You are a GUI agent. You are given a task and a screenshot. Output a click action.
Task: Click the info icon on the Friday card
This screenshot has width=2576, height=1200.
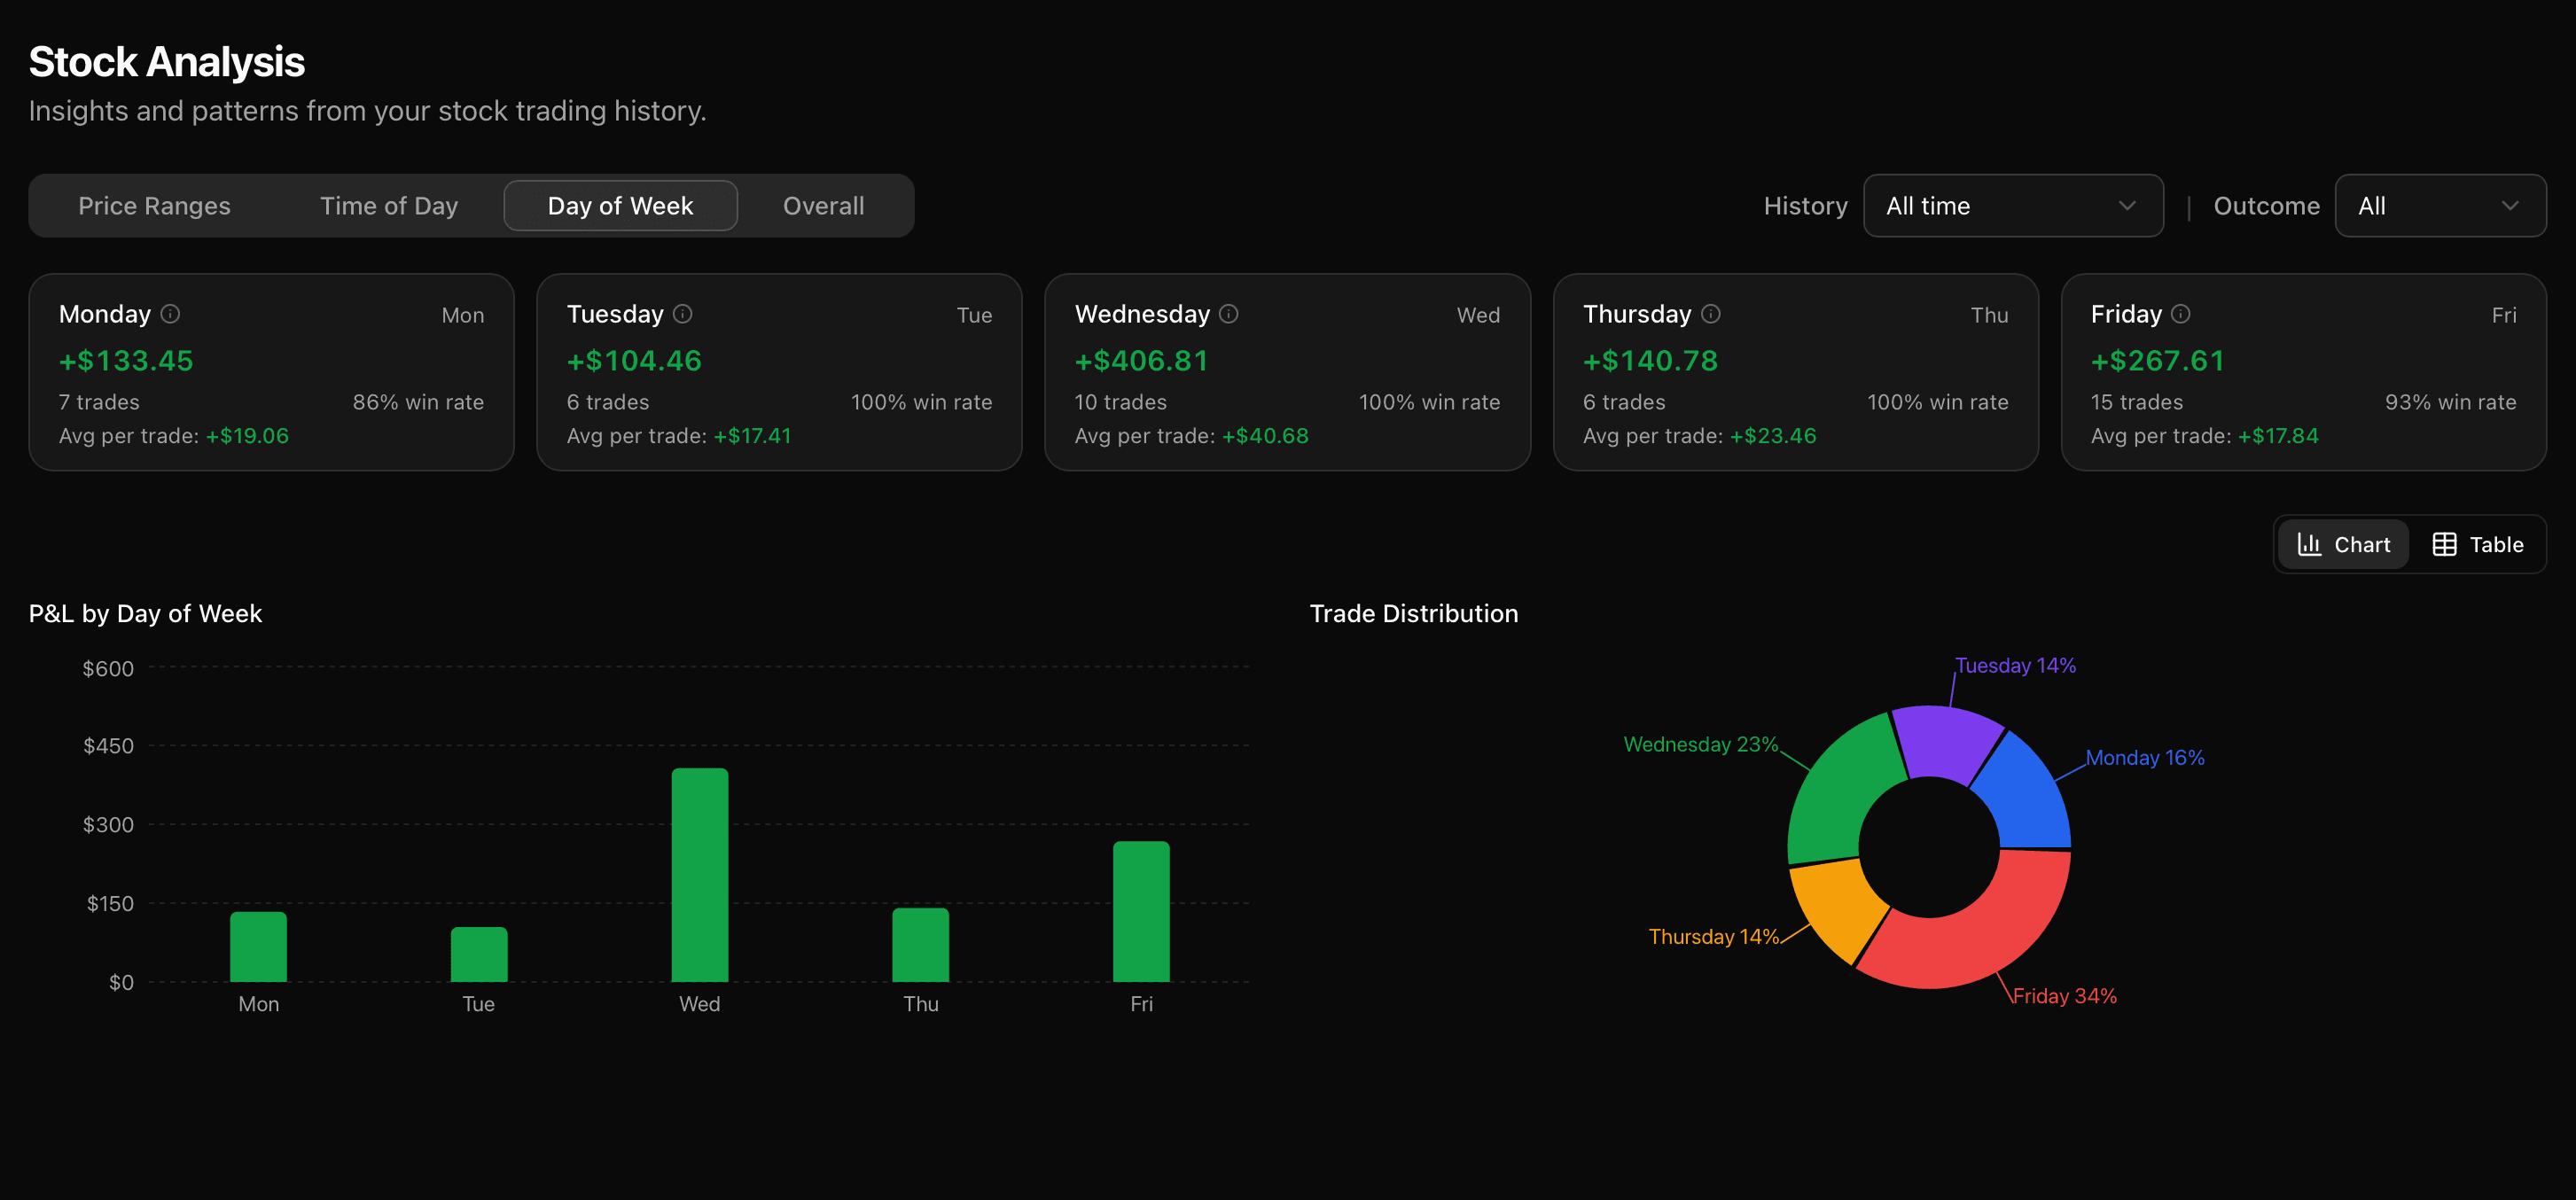click(x=2182, y=313)
